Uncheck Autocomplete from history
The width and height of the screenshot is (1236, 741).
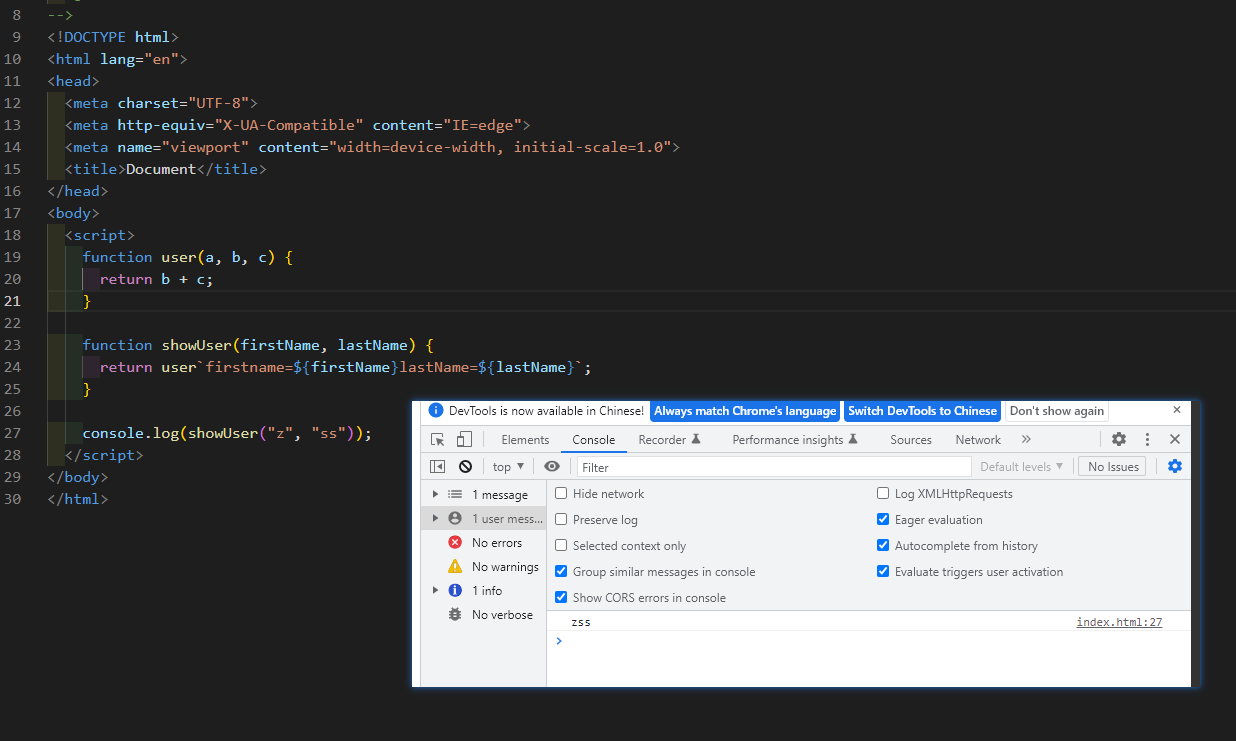click(x=883, y=545)
